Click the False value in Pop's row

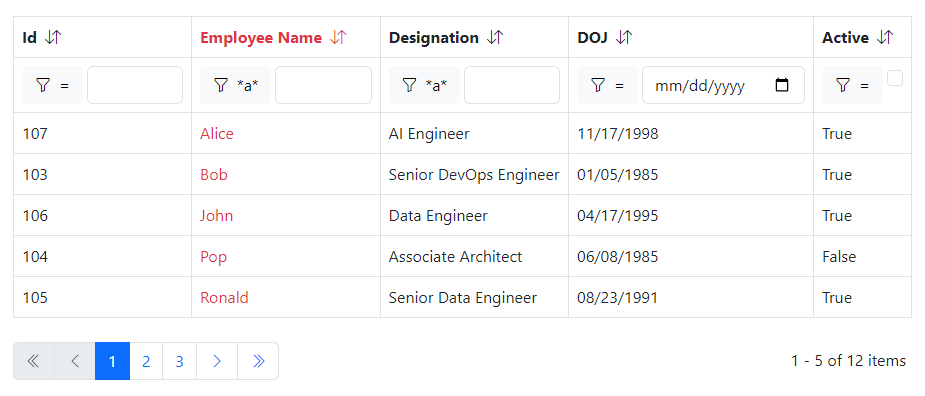(x=839, y=257)
